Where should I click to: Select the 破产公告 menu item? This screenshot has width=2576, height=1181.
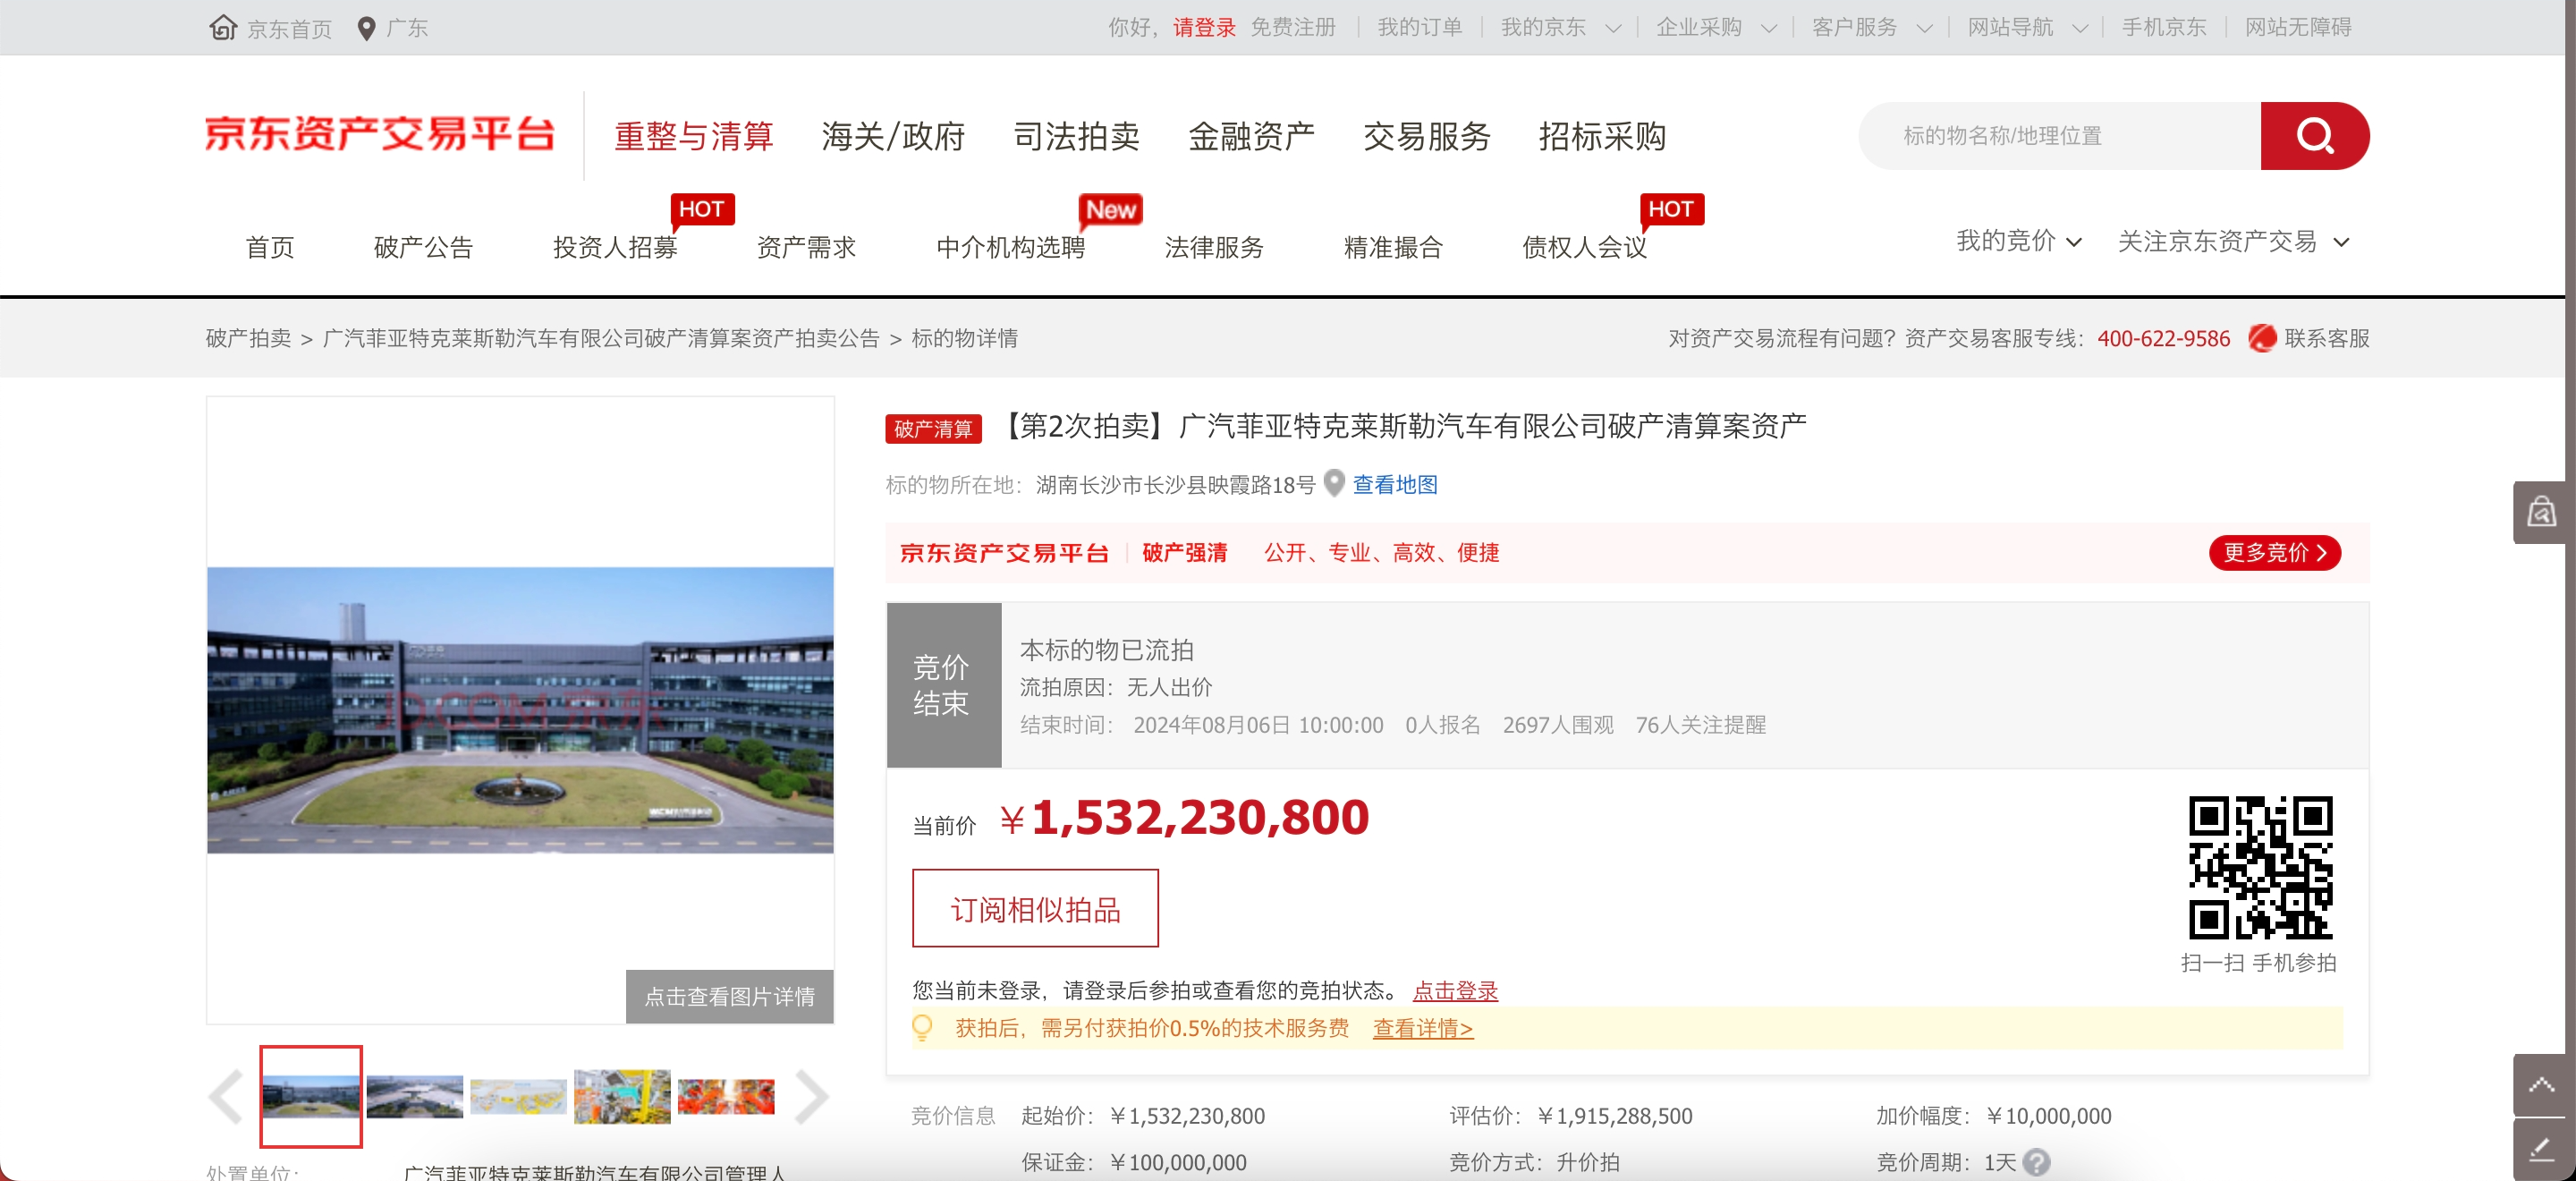coord(423,247)
